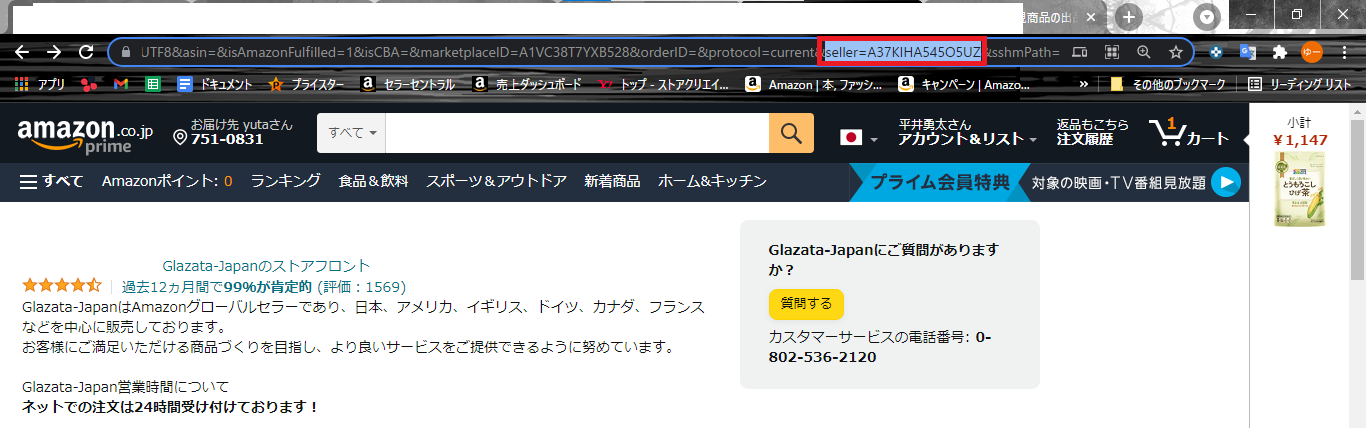Close the current browser tab
This screenshot has width=1366, height=428.
1092,17
